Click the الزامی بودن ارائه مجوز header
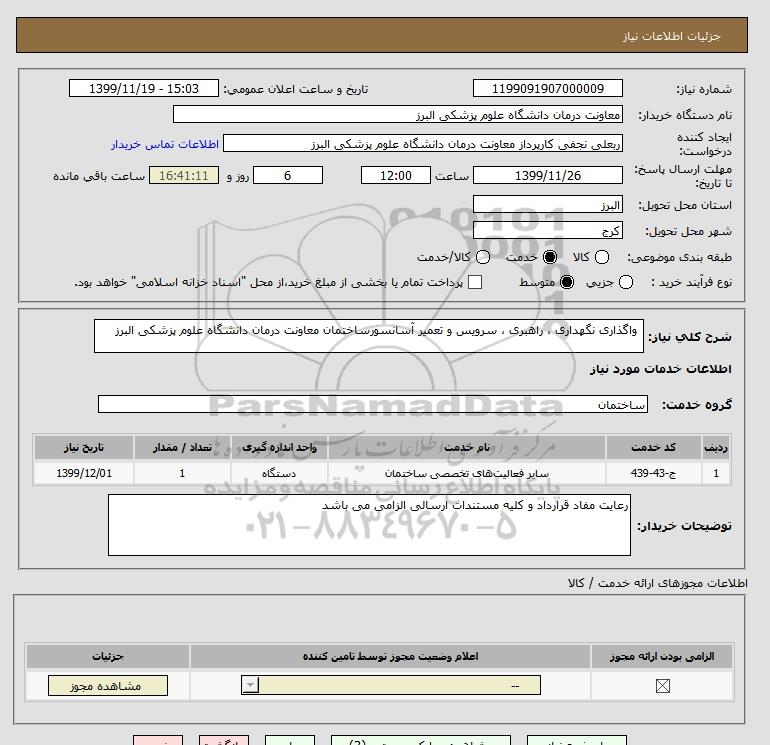Screen dimensions: 770x745 [662, 656]
